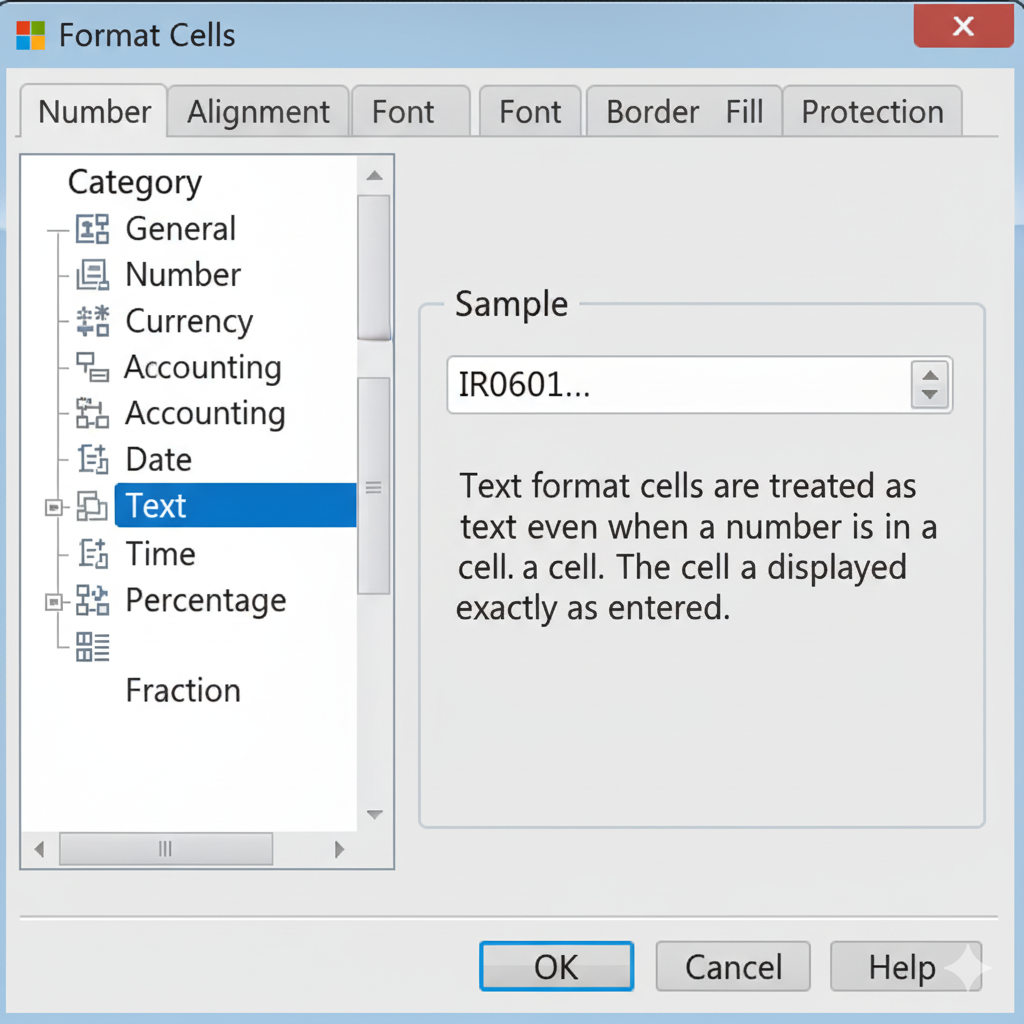
Task: Click the icon beside the highlighted Text item
Action: coord(92,507)
